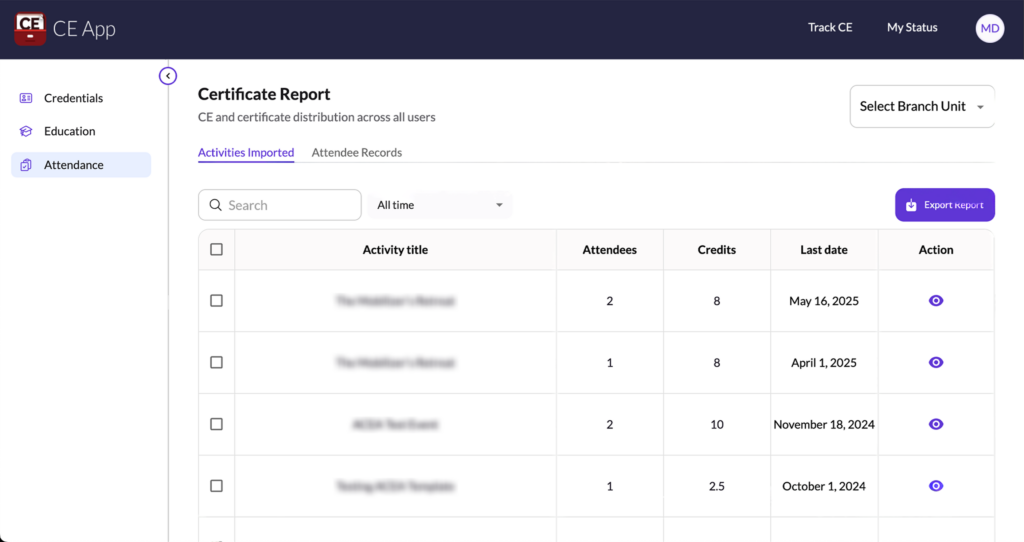Viewport: 1024px width, 542px height.
Task: Click the October 1, 2024 date cell
Action: pyautogui.click(x=824, y=486)
